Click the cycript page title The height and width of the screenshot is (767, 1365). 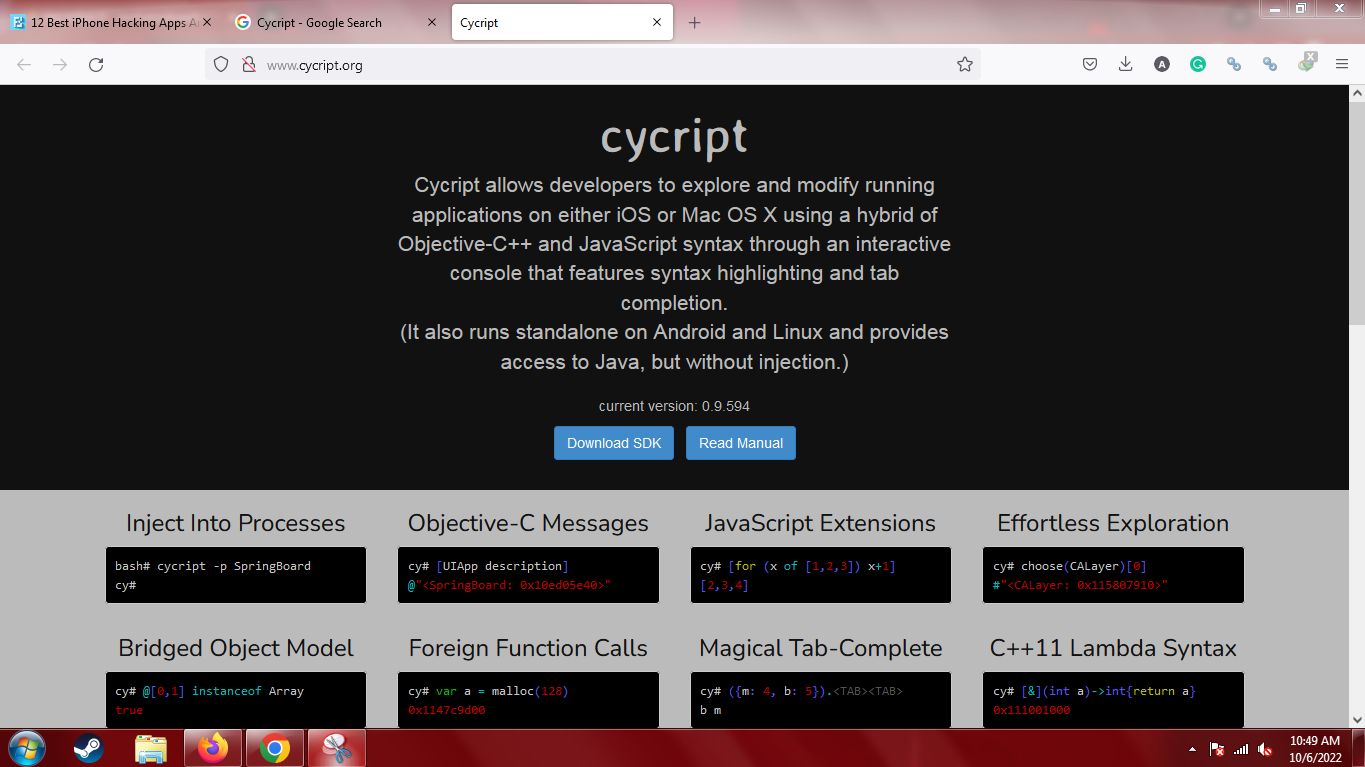tap(674, 137)
